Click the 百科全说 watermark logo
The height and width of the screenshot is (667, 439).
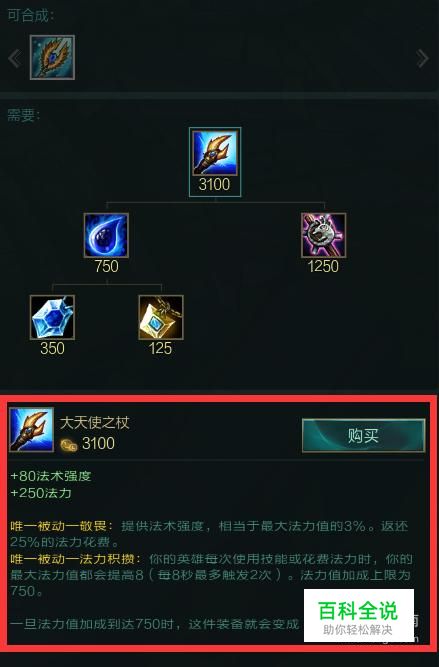pos(359,616)
